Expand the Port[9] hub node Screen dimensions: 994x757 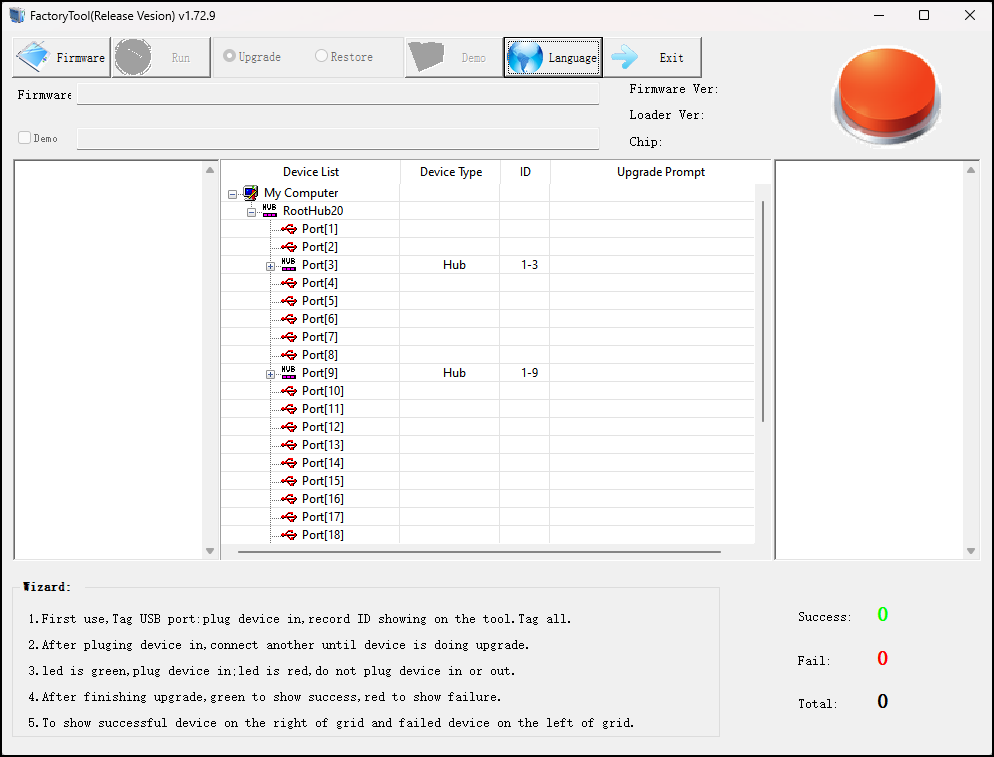pos(271,374)
